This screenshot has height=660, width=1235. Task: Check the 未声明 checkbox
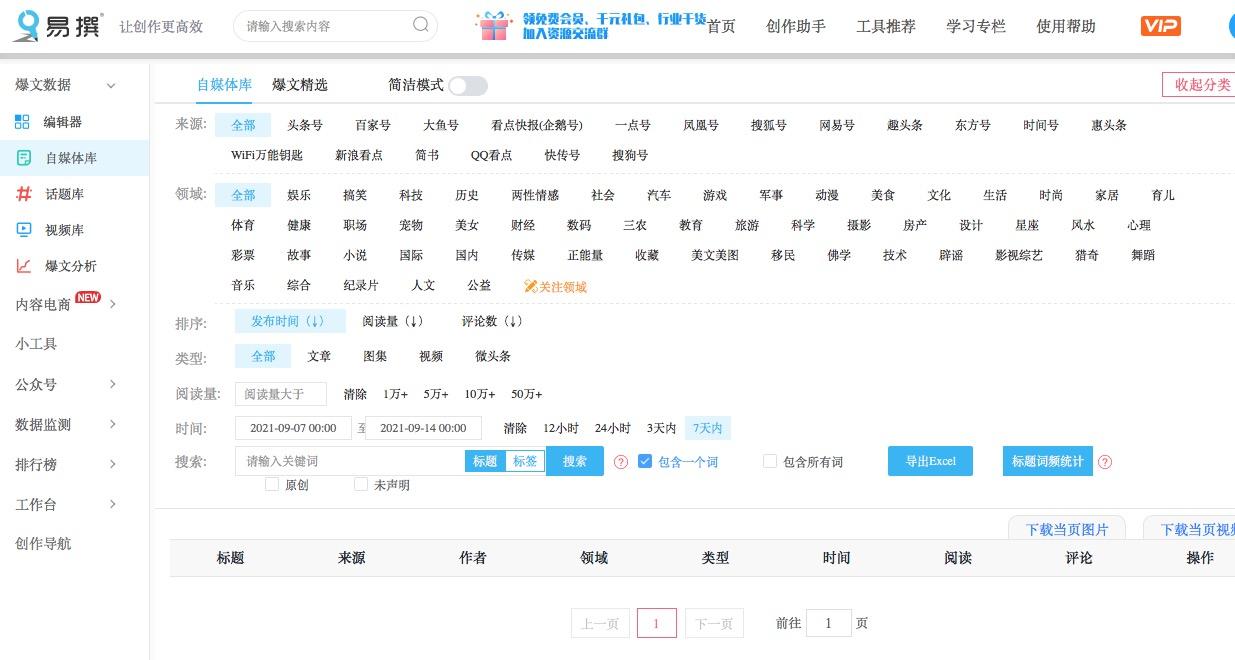click(361, 484)
